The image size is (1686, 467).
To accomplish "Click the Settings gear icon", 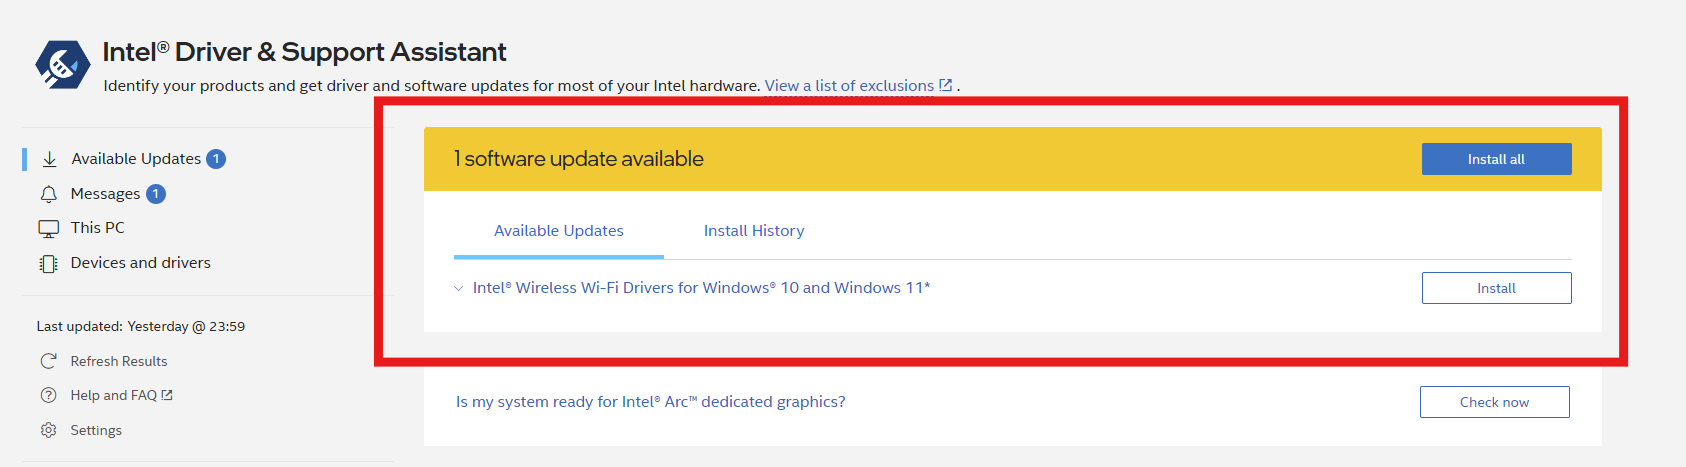I will click(x=48, y=430).
